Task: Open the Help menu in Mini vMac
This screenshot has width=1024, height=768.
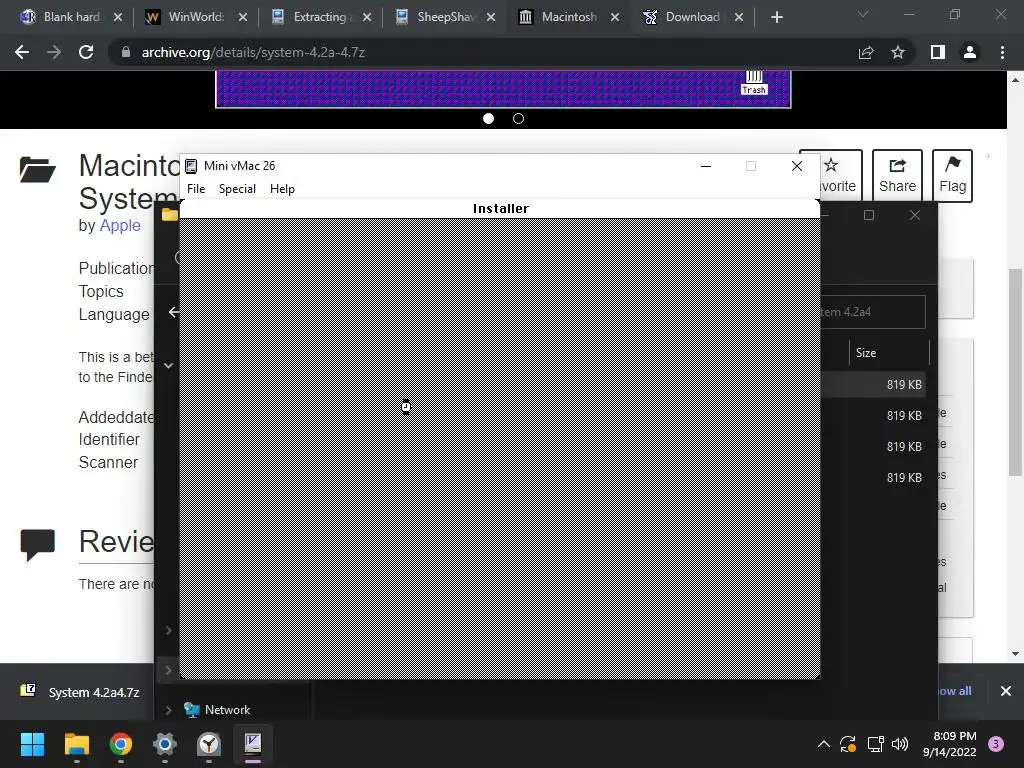Action: (282, 189)
